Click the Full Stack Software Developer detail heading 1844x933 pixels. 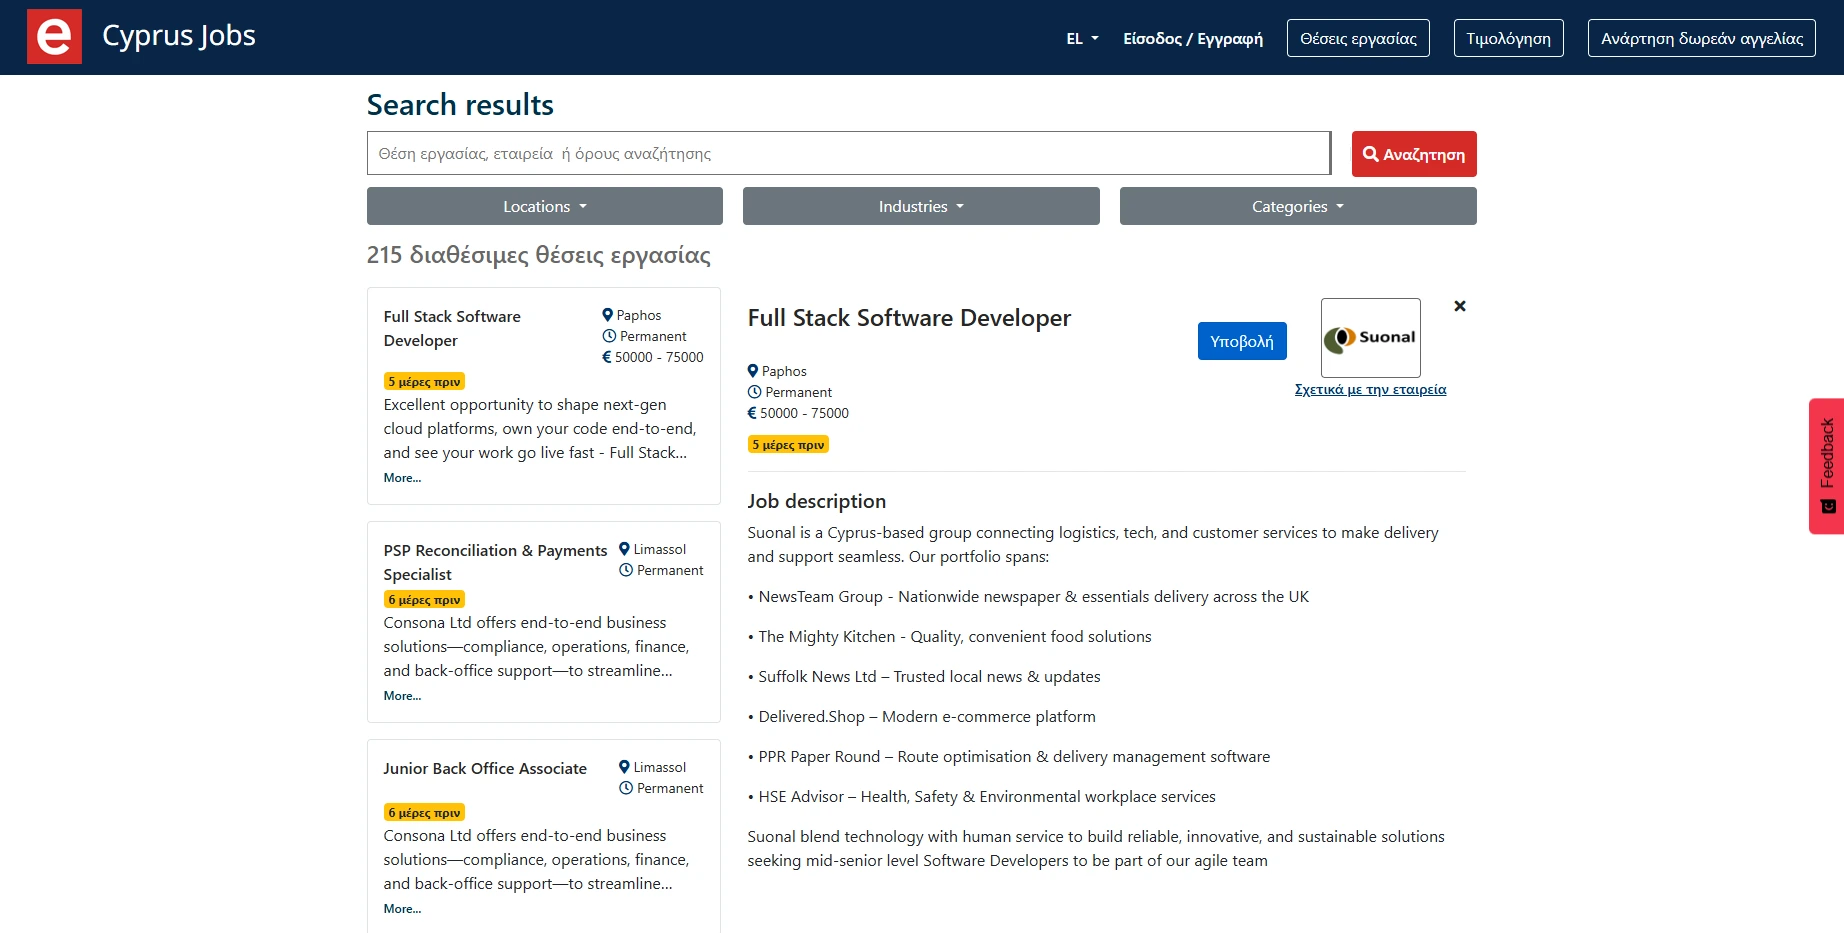(x=909, y=318)
